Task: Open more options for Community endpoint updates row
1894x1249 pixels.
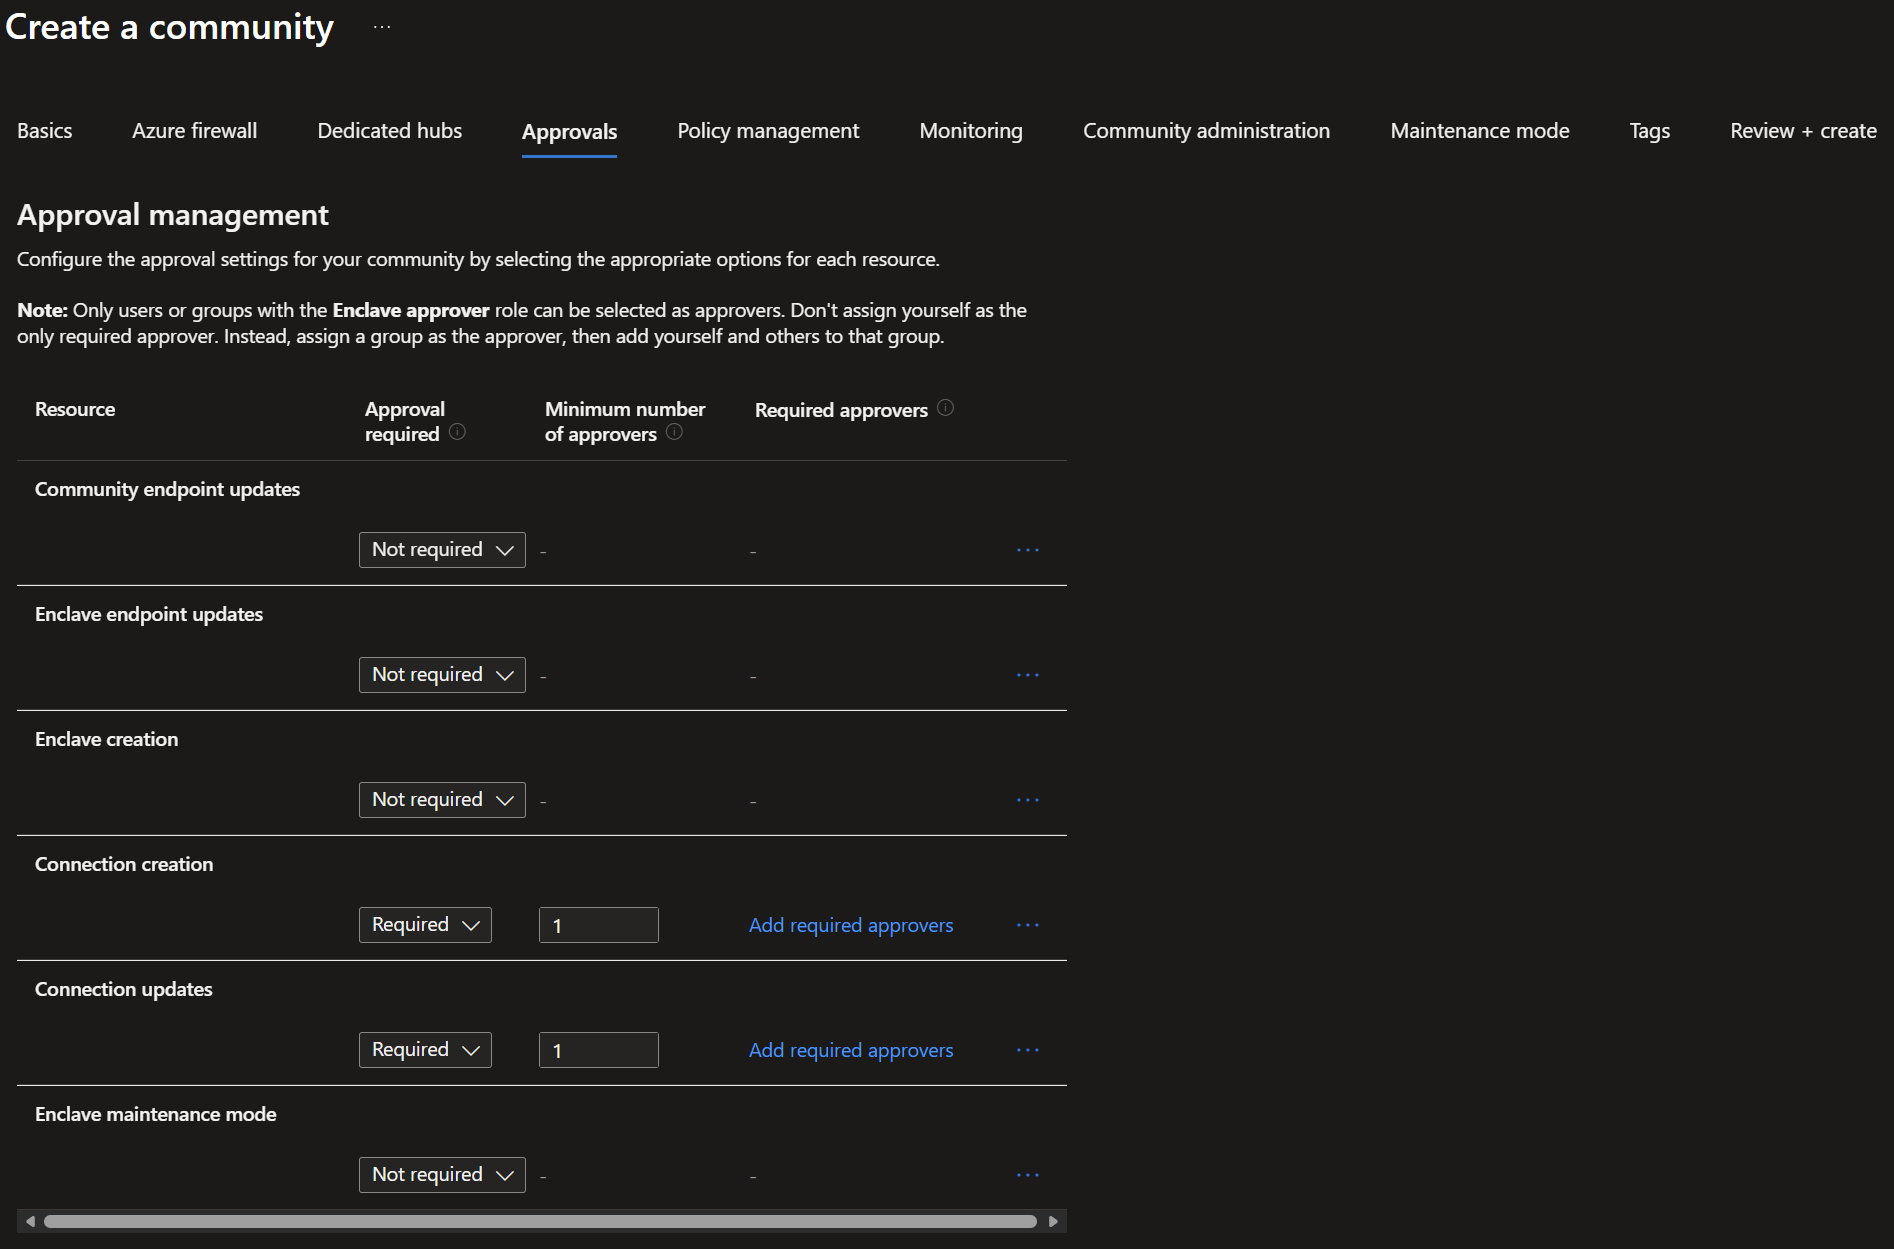Action: [x=1028, y=550]
